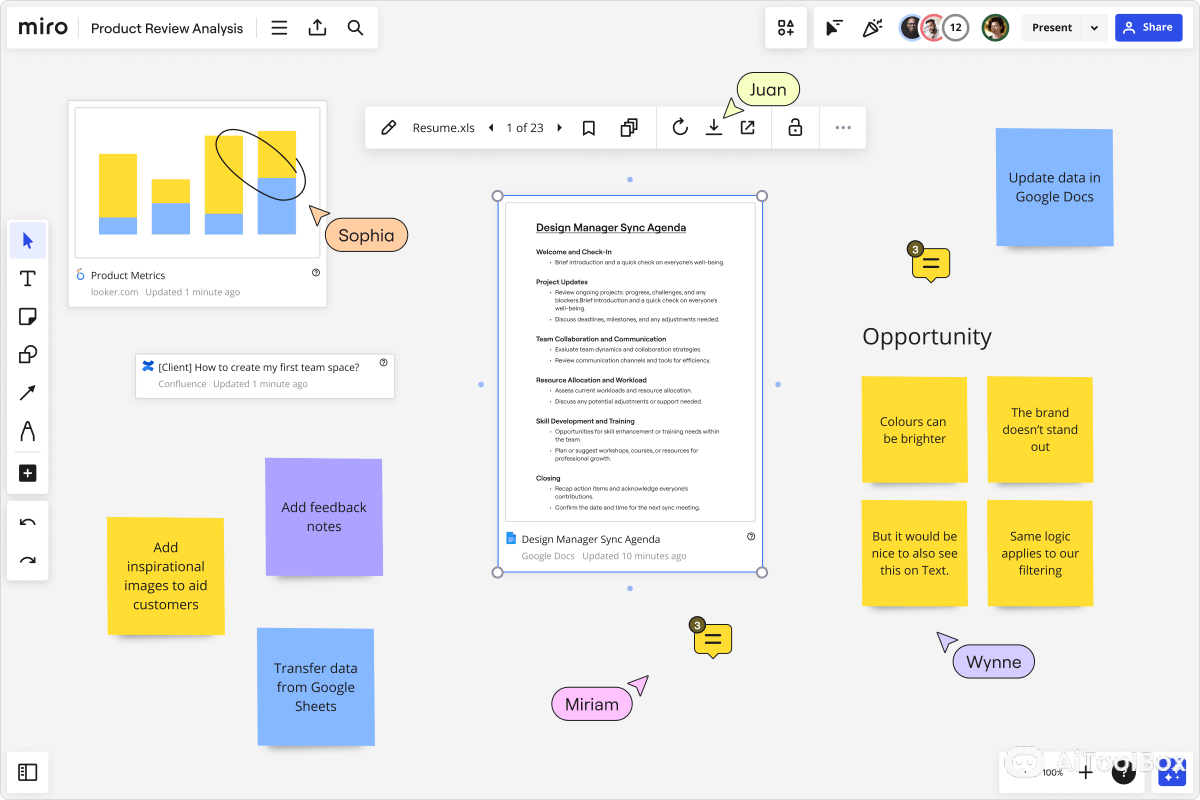The width and height of the screenshot is (1200, 800).
Task: Select the blue 'Update data in Google Docs' note
Action: 1054,187
